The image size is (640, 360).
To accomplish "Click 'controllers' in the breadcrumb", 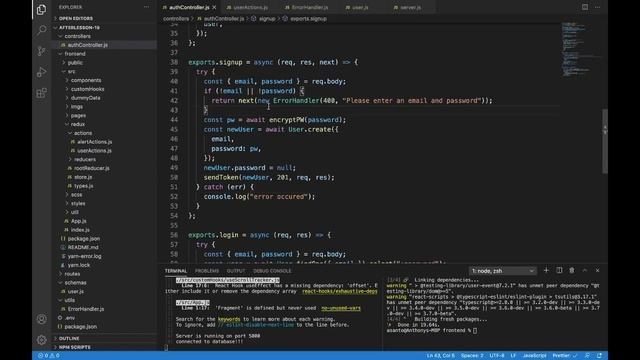I will [176, 19].
